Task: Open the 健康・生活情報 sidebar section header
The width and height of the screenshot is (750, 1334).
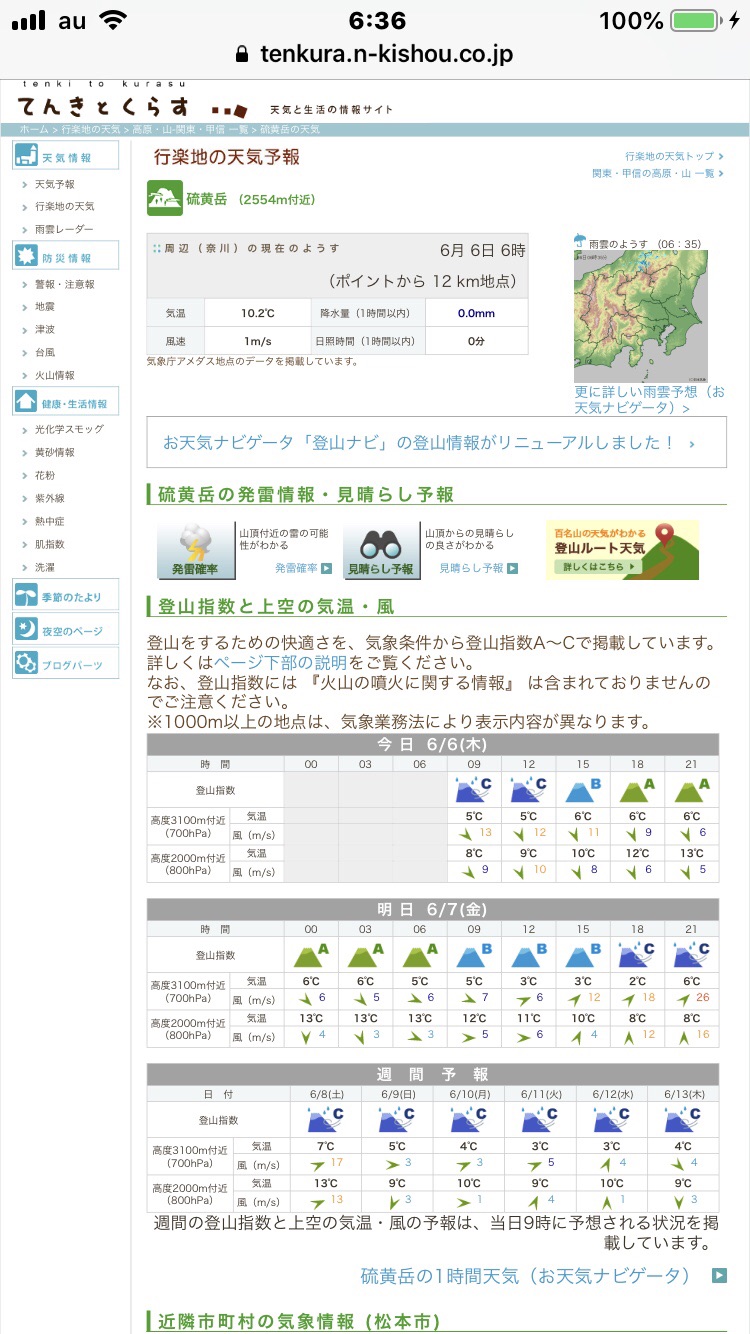Action: click(x=66, y=403)
